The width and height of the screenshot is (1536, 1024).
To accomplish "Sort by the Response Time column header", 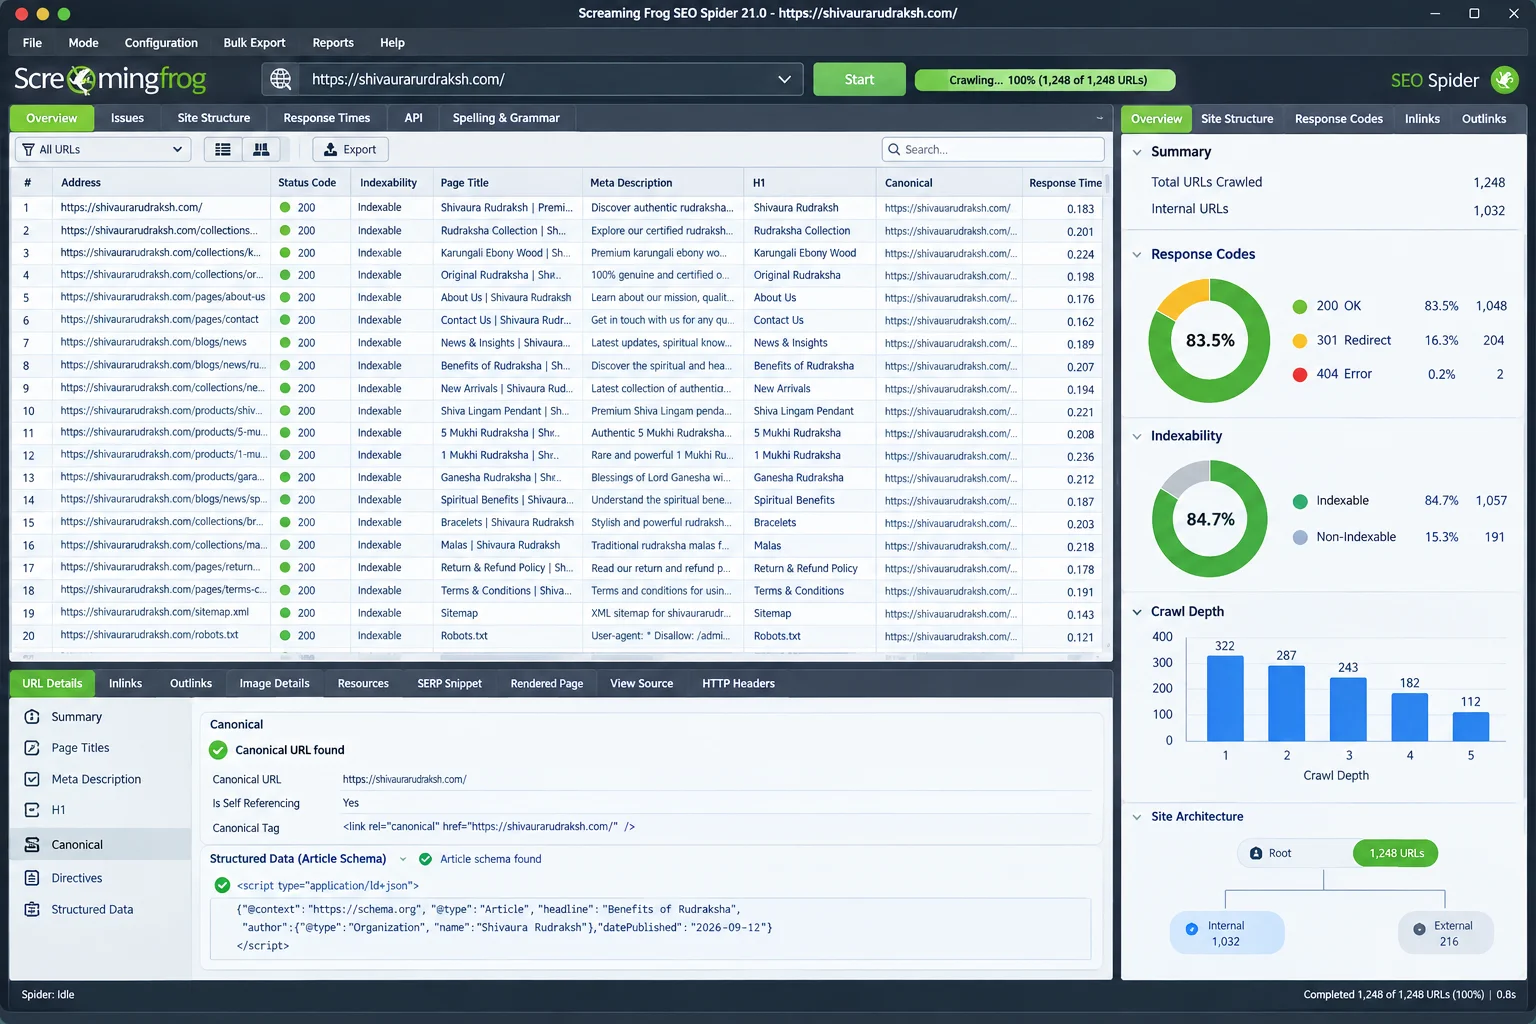I will pos(1065,183).
